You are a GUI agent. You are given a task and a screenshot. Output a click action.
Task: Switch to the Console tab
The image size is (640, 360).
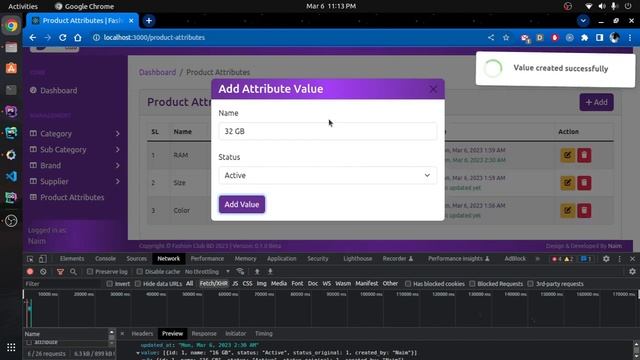[105, 259]
